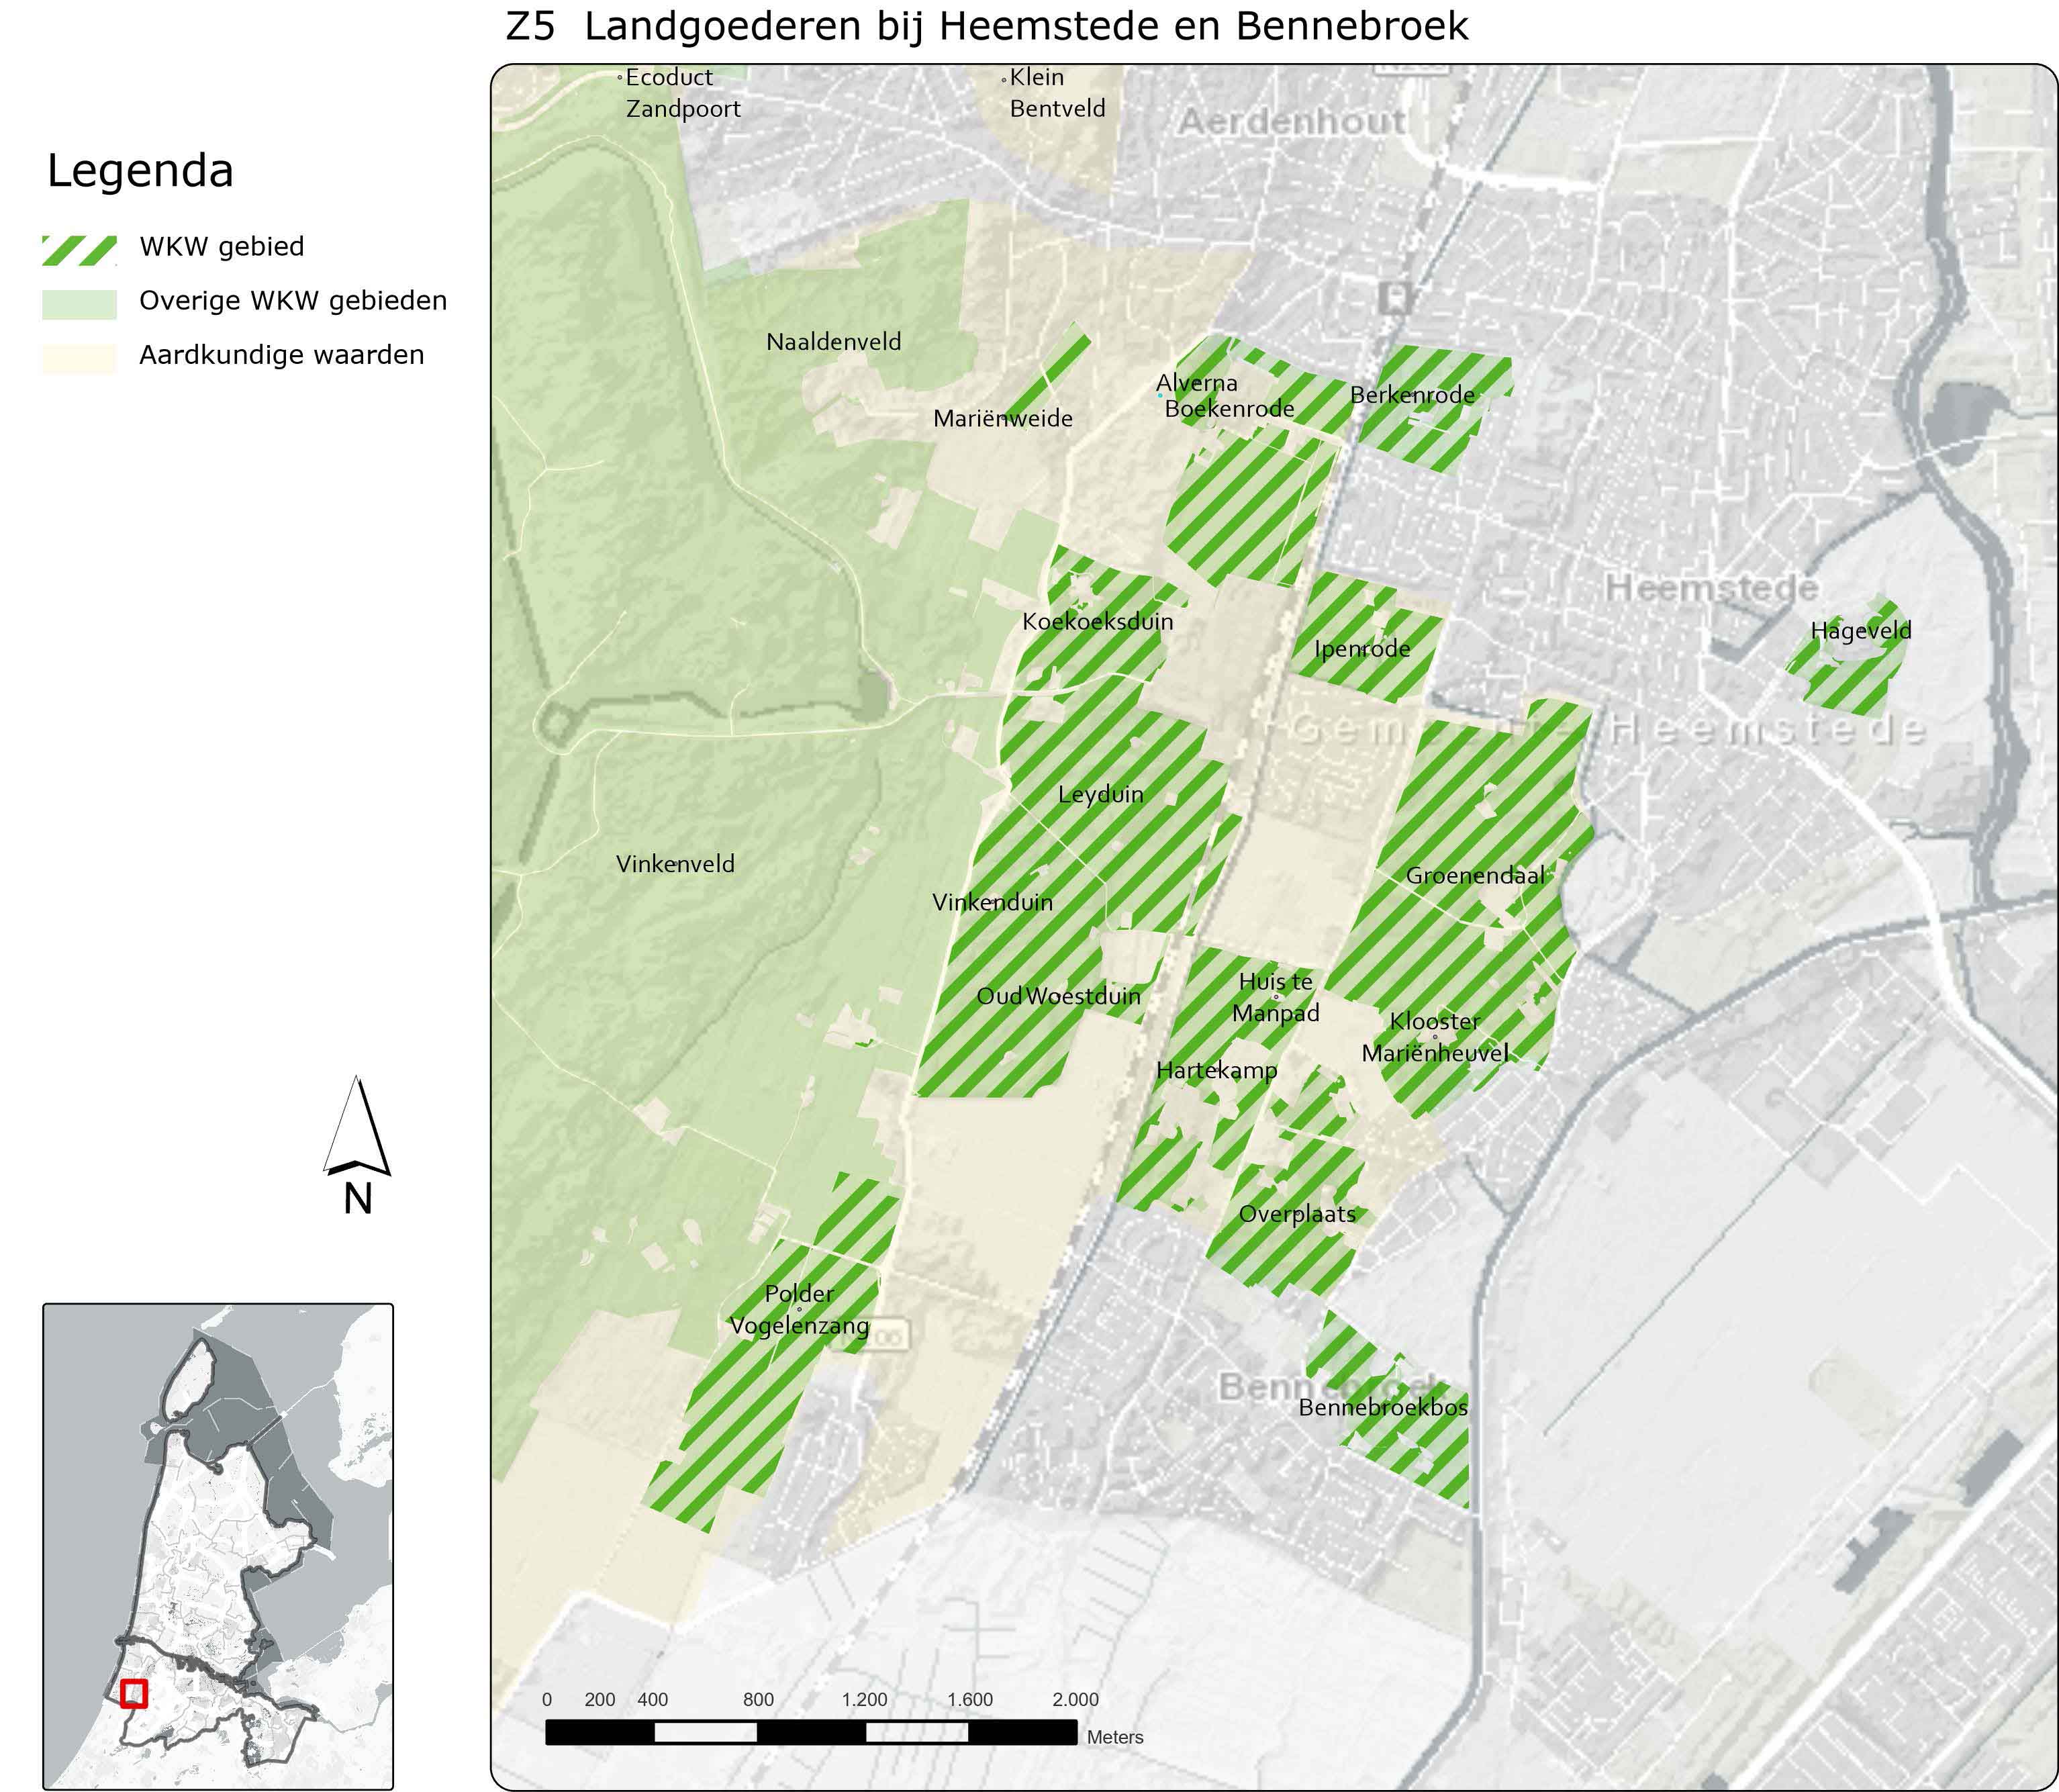2059x1792 pixels.
Task: Click the Overige WKW gebieden legend swatch
Action: 79,304
